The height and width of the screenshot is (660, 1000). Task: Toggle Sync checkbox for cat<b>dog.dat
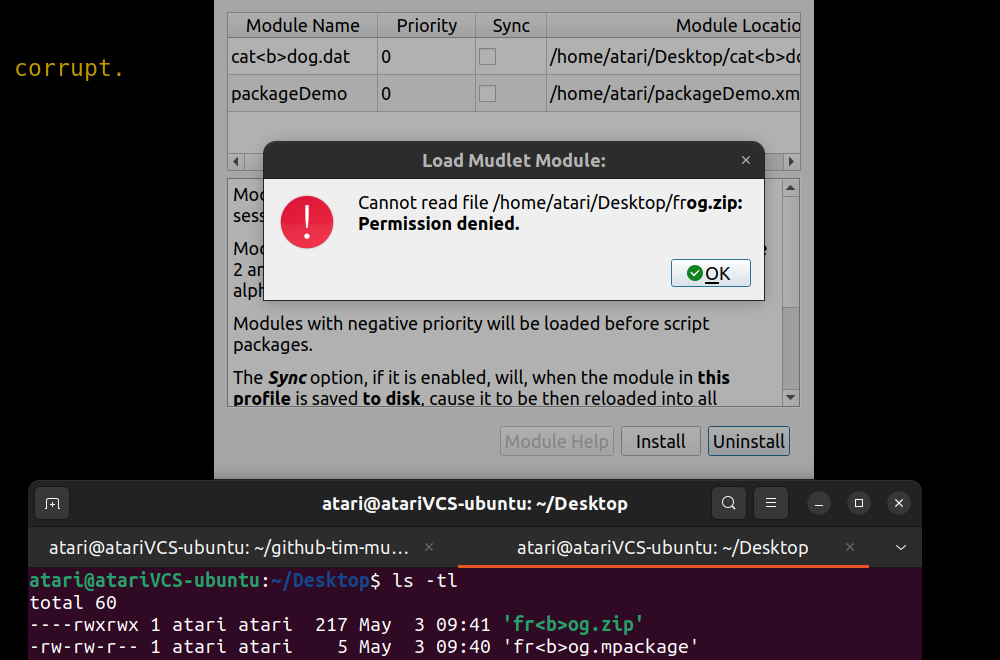coord(487,57)
